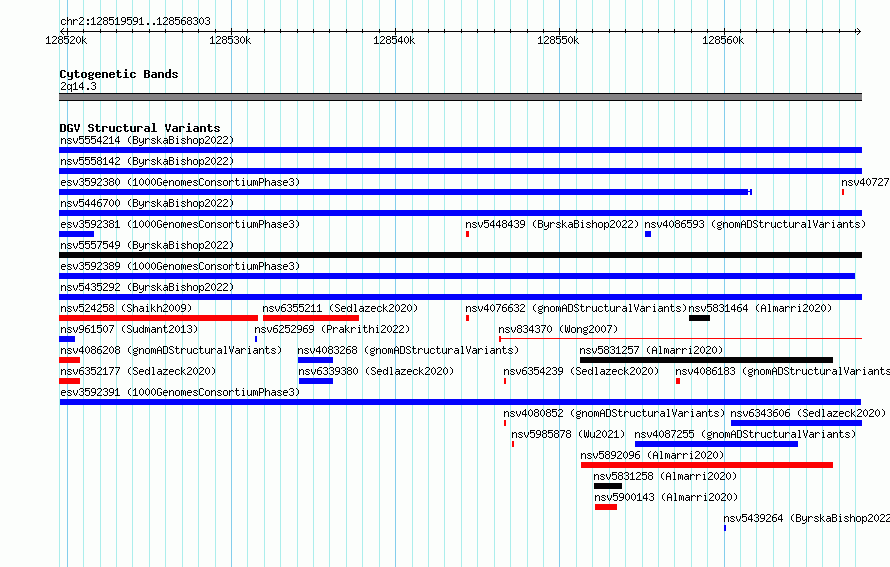
Task: Select the nsv961507 (Sudmant2013) label
Action: (129, 329)
